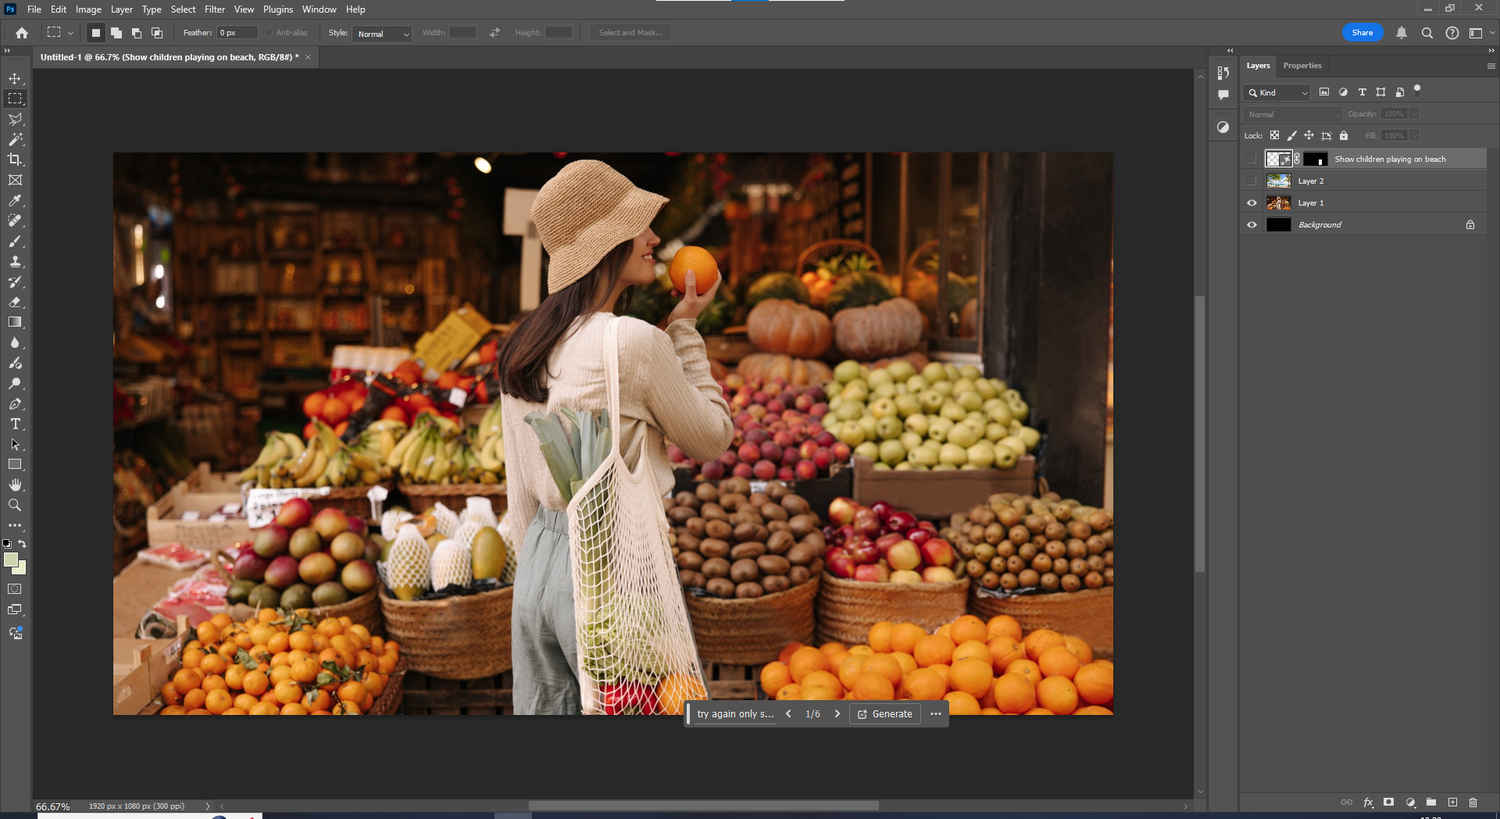Screen dimensions: 1500x819
Task: Open the more options ellipsis in the generate bar
Action: [x=935, y=714]
